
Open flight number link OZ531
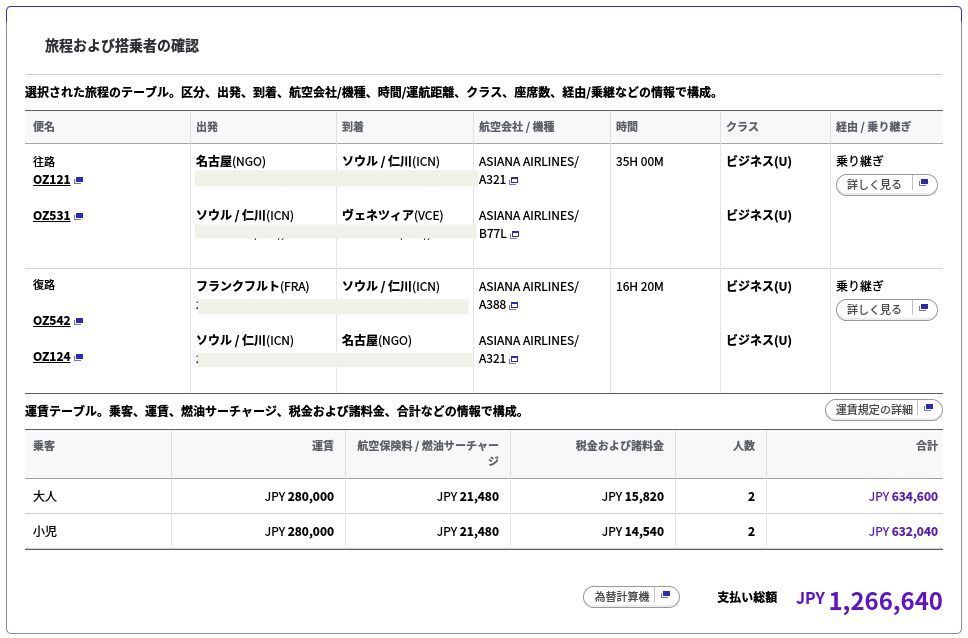tap(51, 215)
